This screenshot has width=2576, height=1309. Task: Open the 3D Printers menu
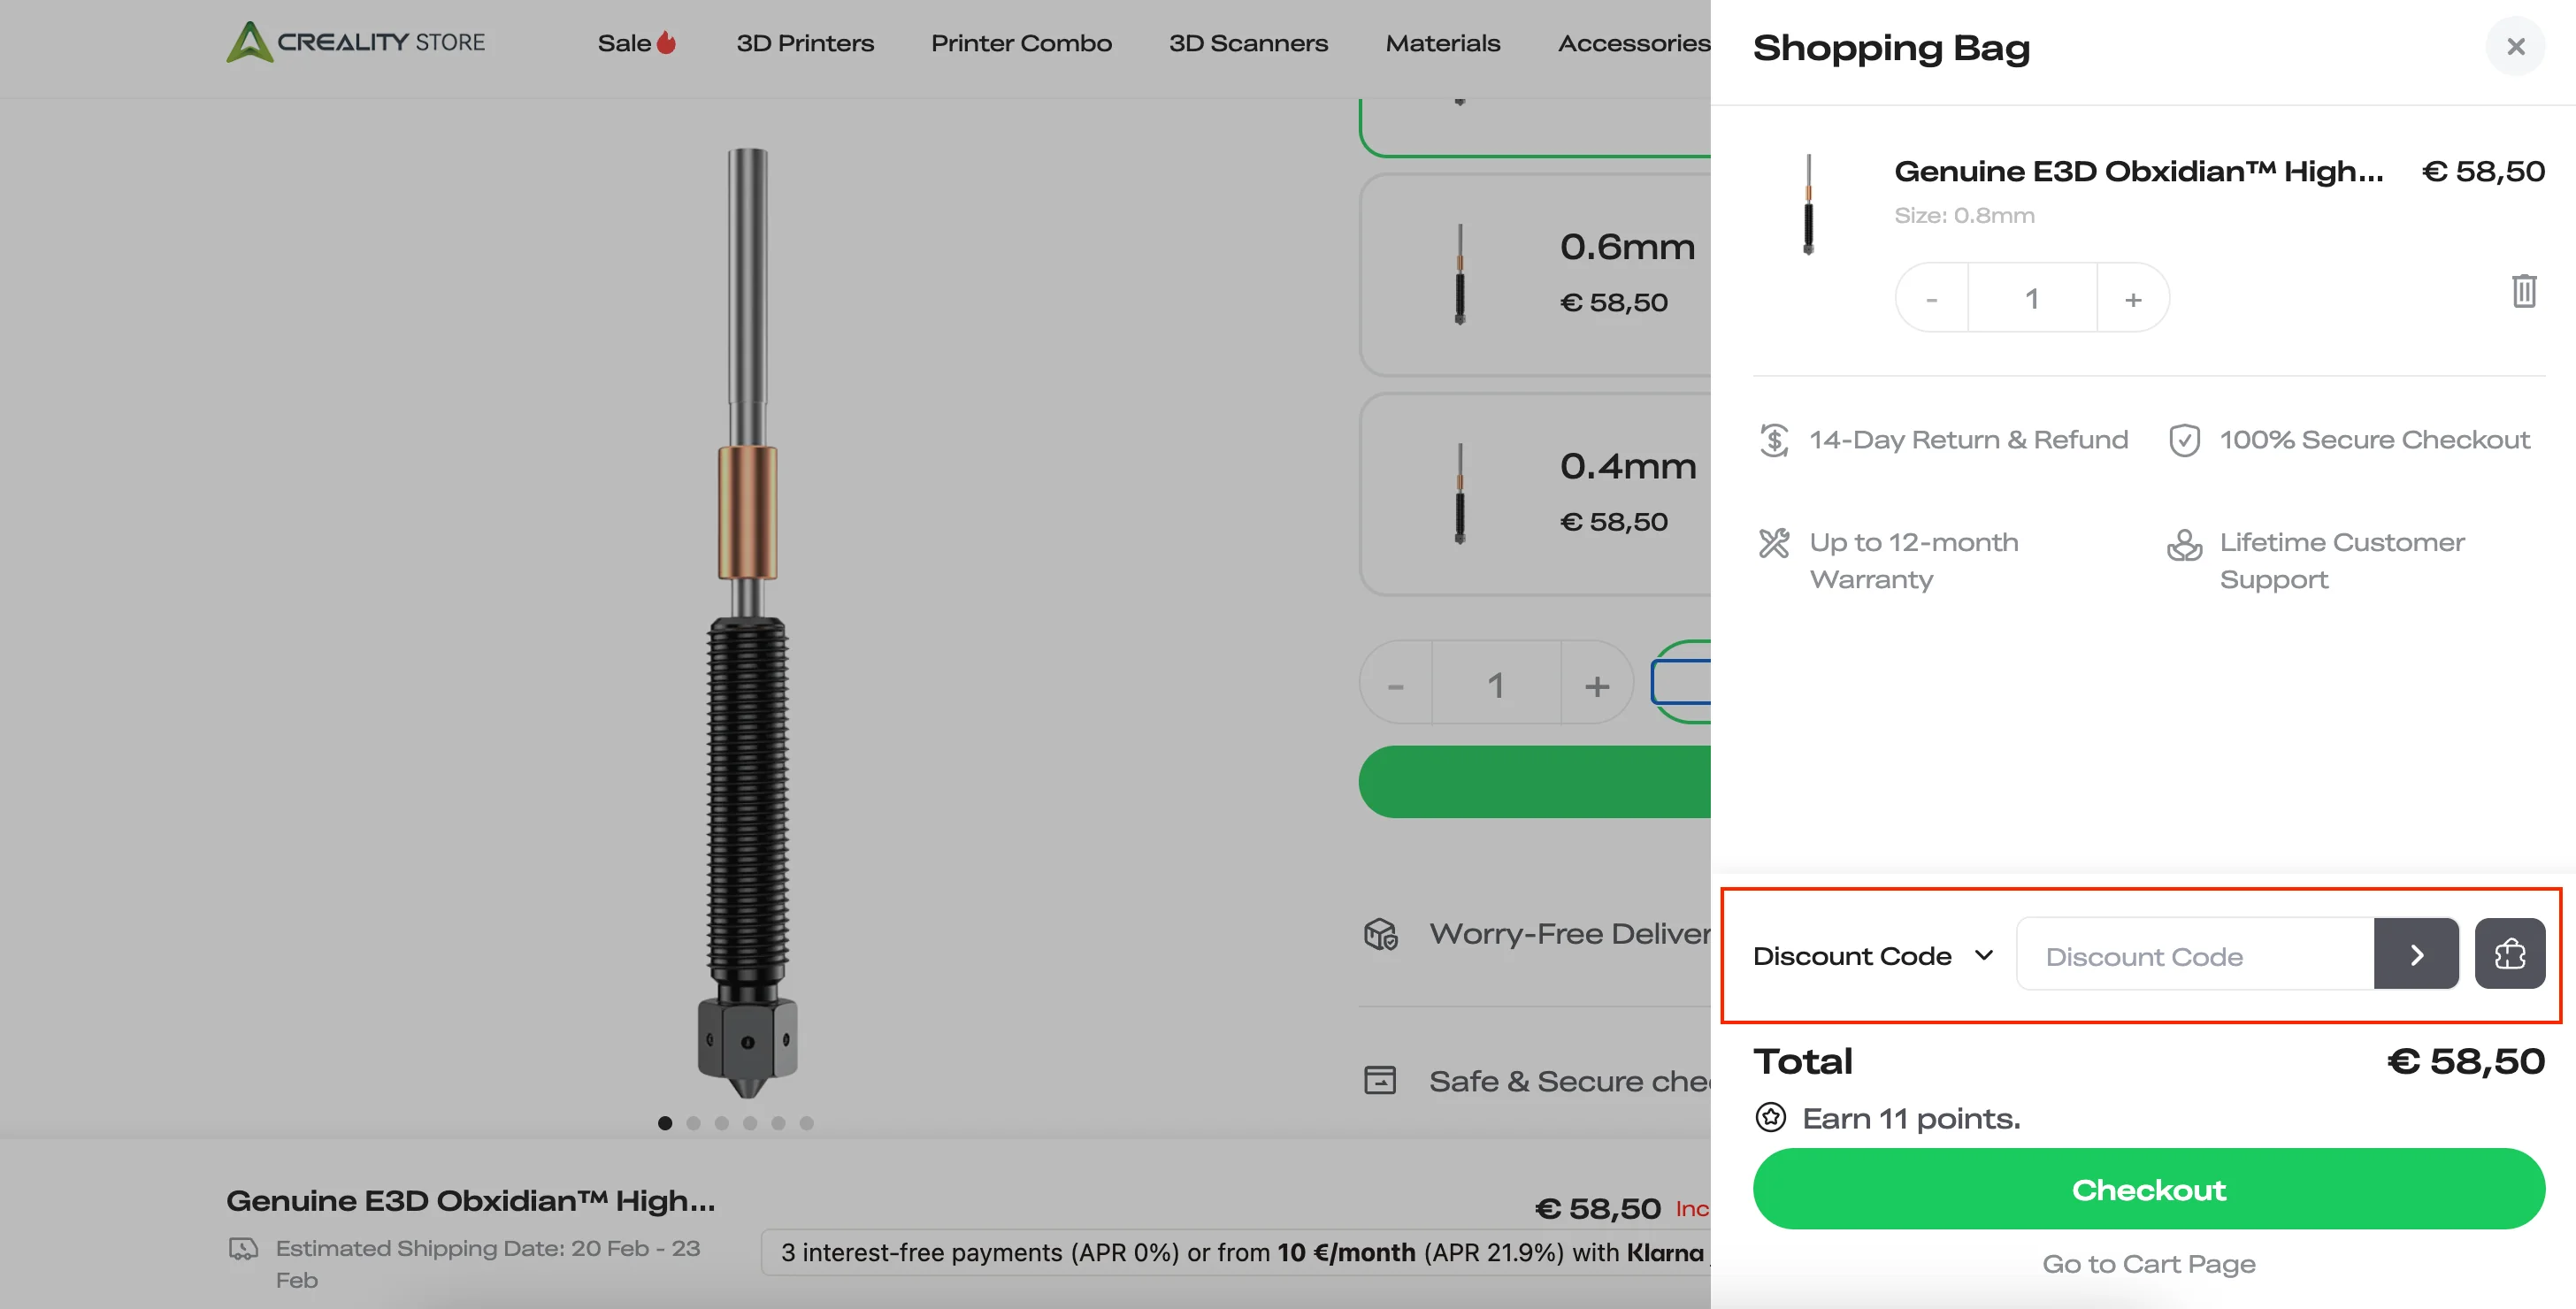804,43
